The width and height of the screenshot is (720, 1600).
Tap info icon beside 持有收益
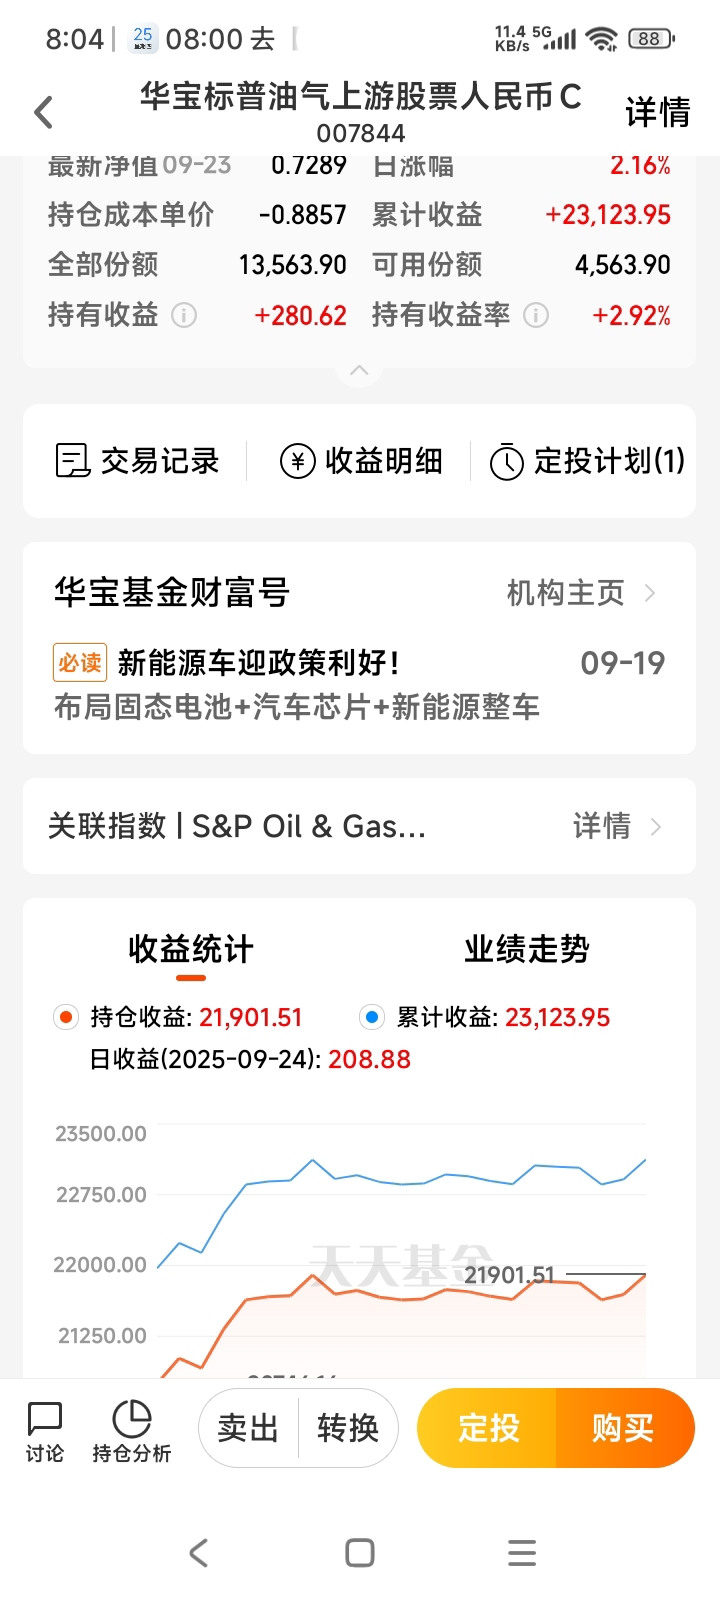[x=184, y=316]
